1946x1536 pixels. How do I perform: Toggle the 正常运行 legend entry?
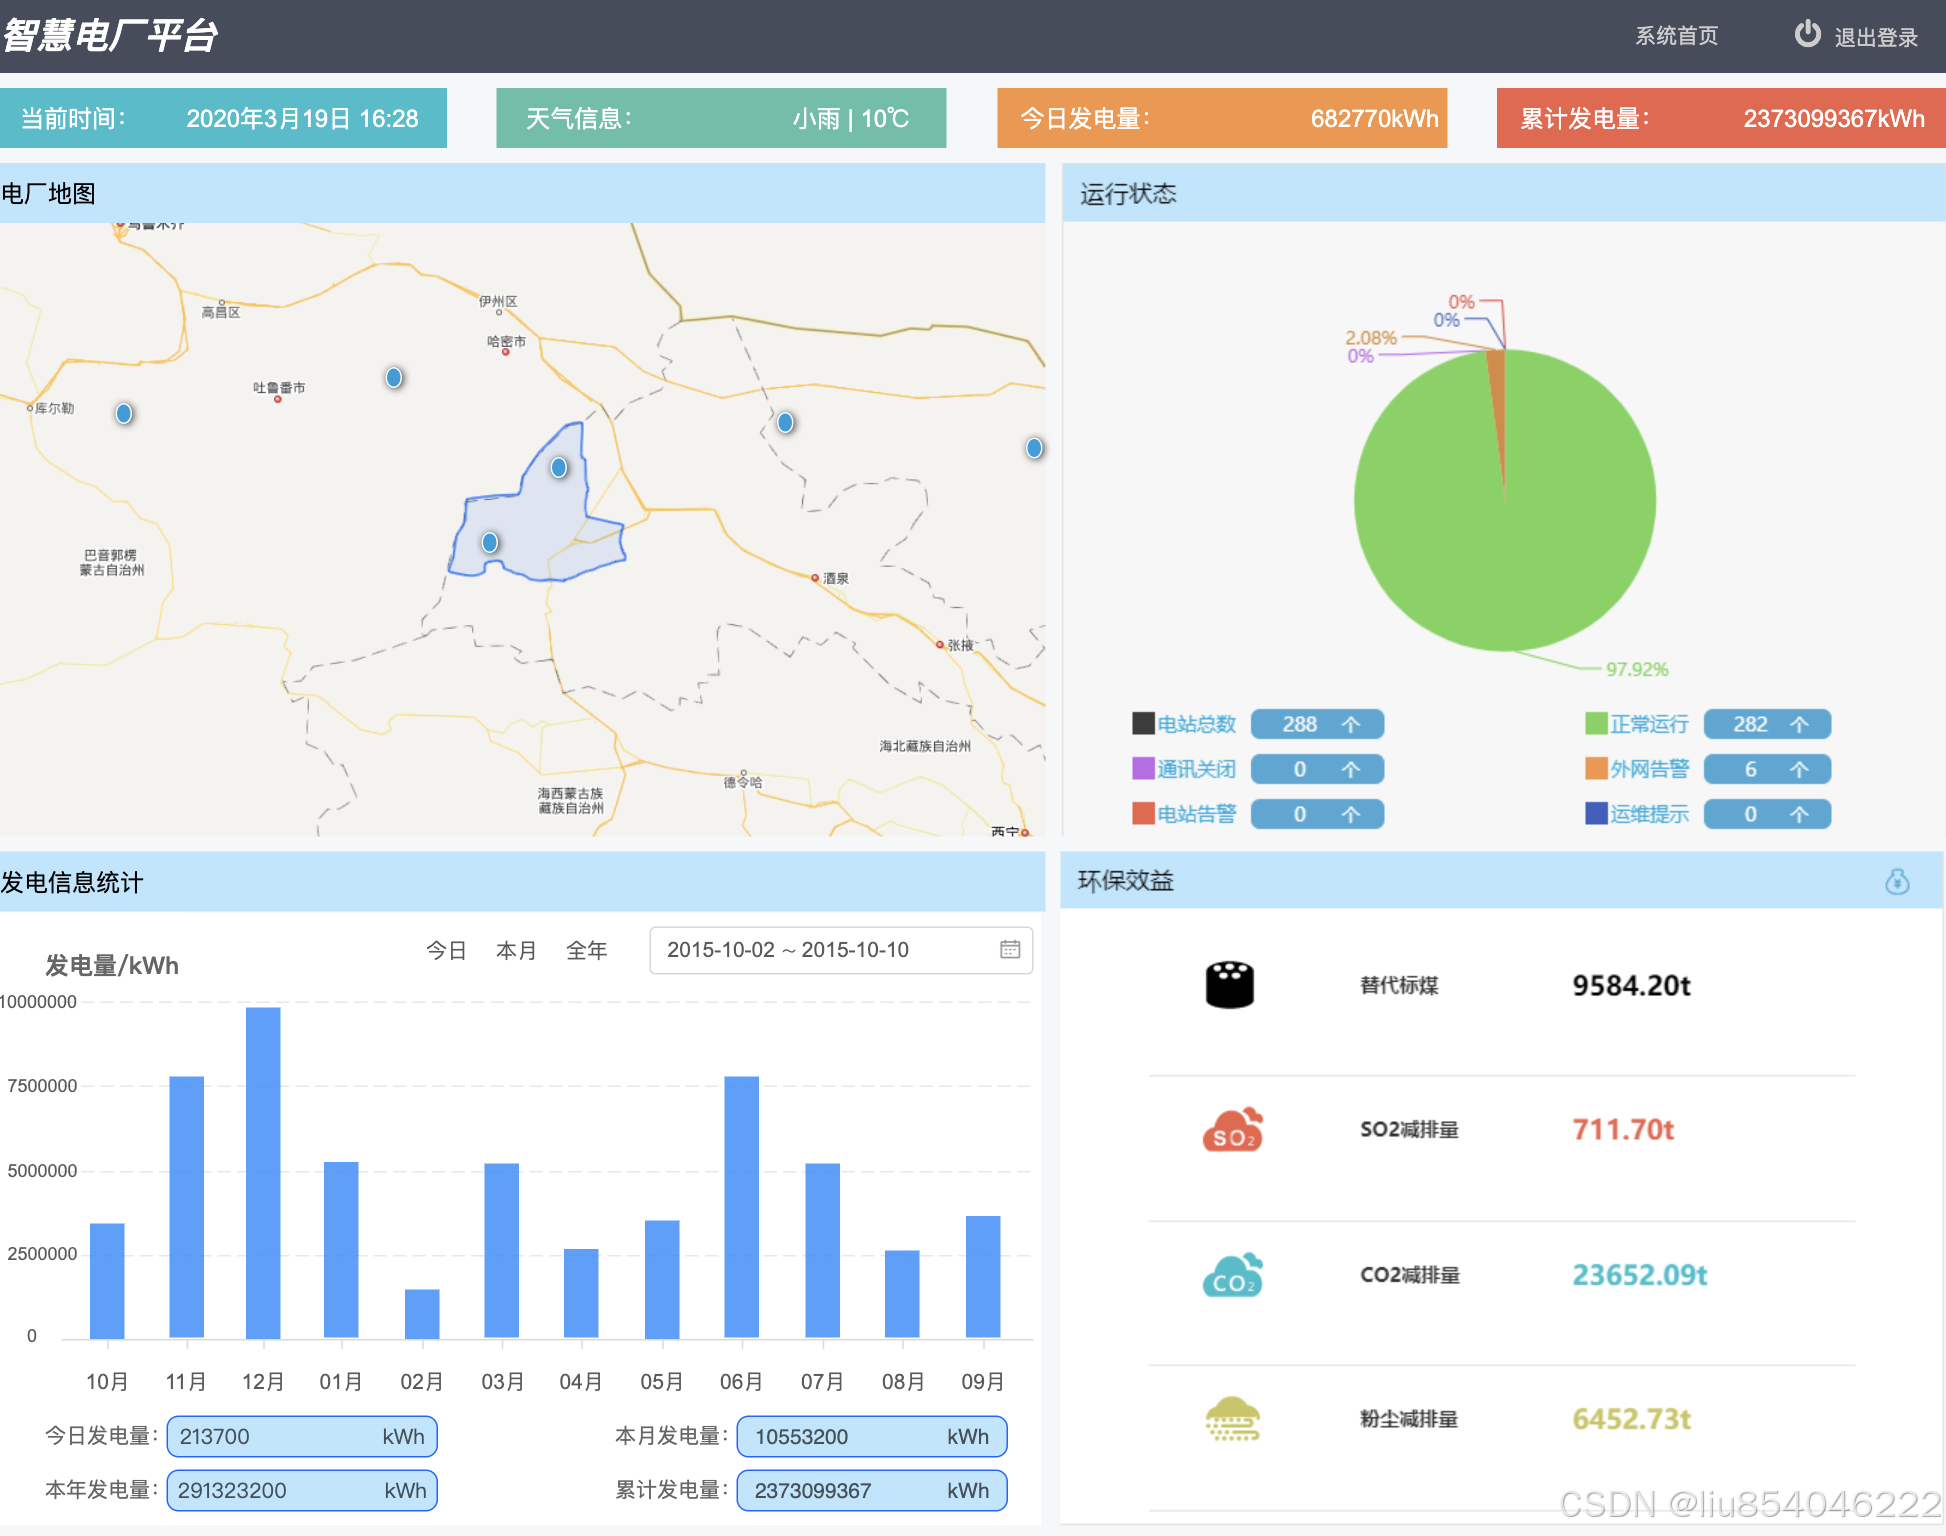[1648, 724]
